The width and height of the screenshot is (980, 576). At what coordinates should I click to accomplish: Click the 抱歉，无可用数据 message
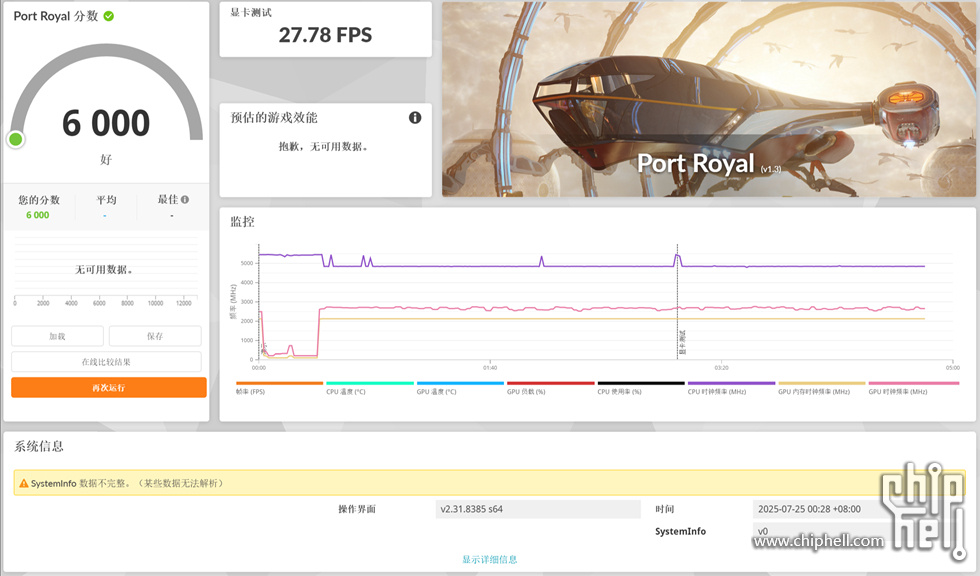(324, 146)
